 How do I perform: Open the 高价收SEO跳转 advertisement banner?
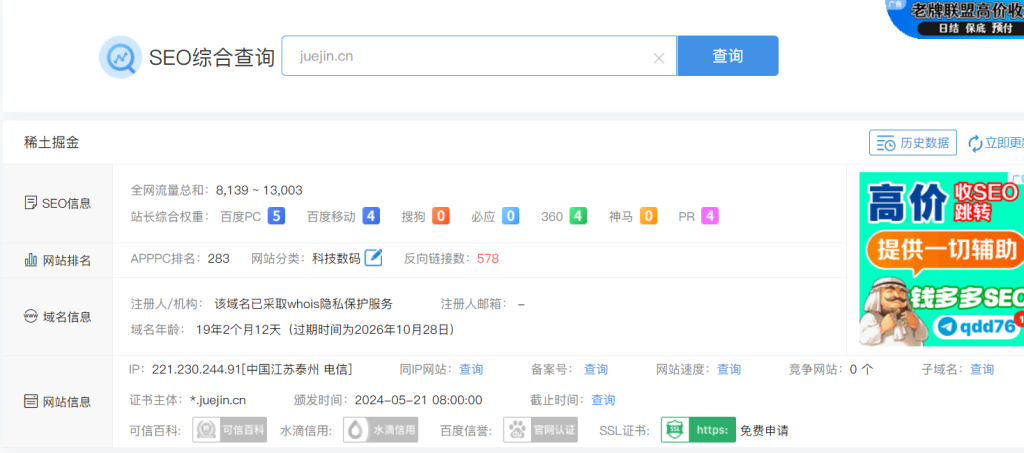coord(941,259)
